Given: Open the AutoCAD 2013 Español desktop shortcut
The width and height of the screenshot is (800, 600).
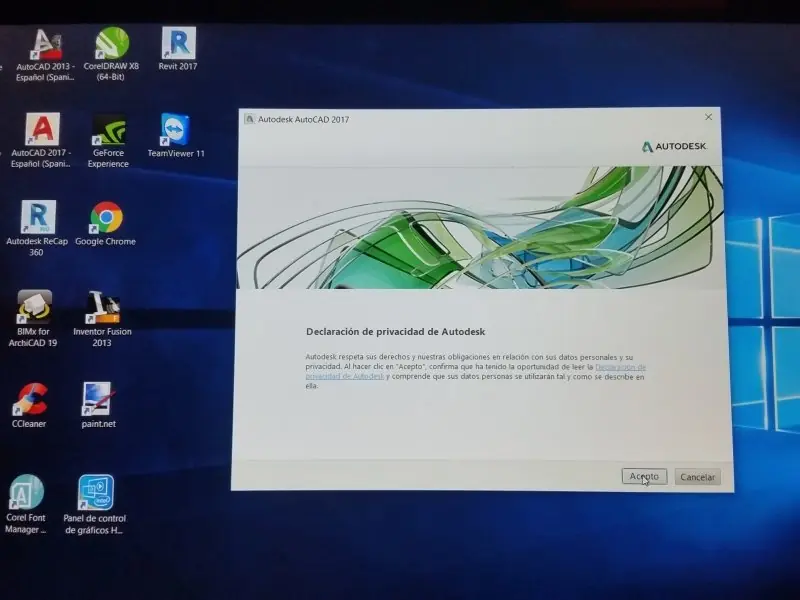Looking at the screenshot, I should coord(46,55).
